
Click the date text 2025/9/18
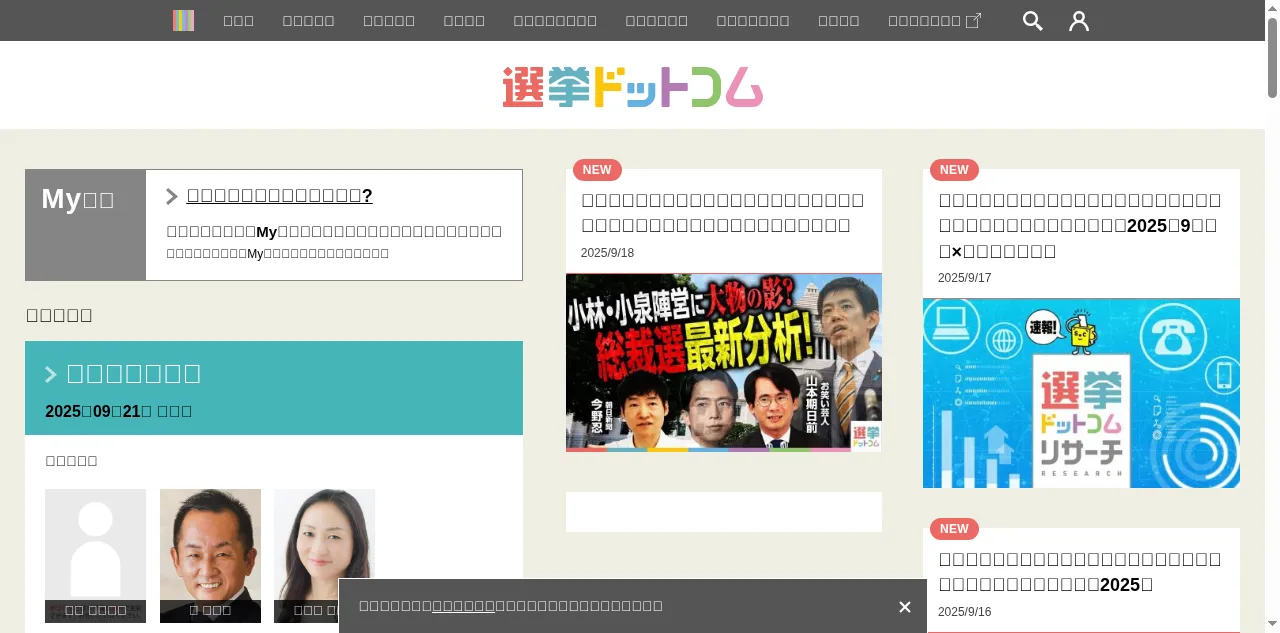(607, 253)
